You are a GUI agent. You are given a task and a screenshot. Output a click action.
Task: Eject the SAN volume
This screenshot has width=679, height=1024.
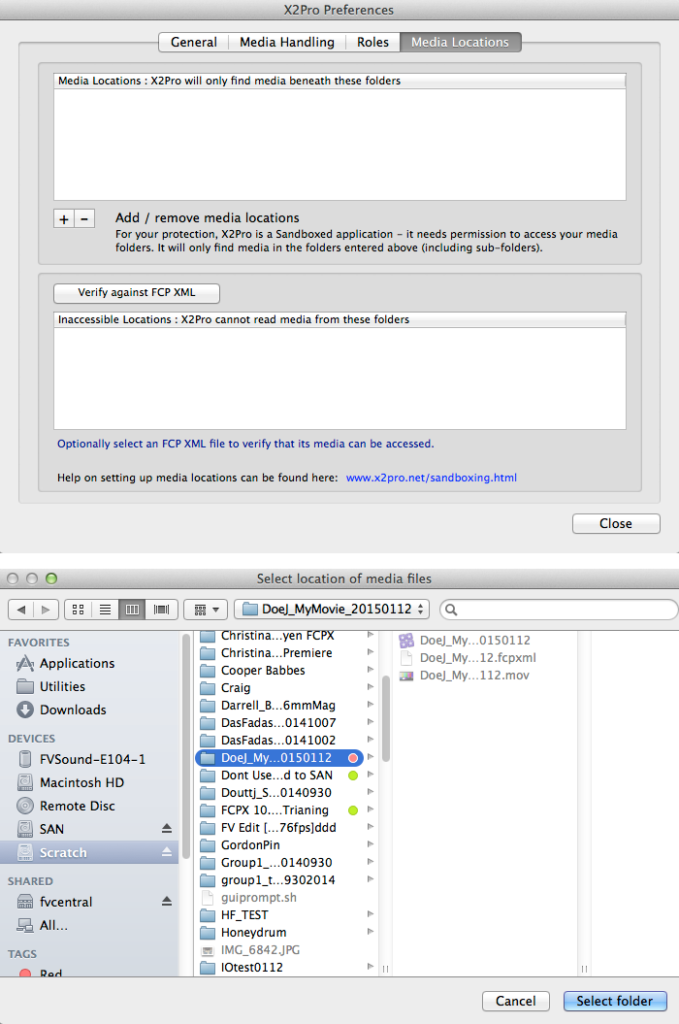click(166, 829)
